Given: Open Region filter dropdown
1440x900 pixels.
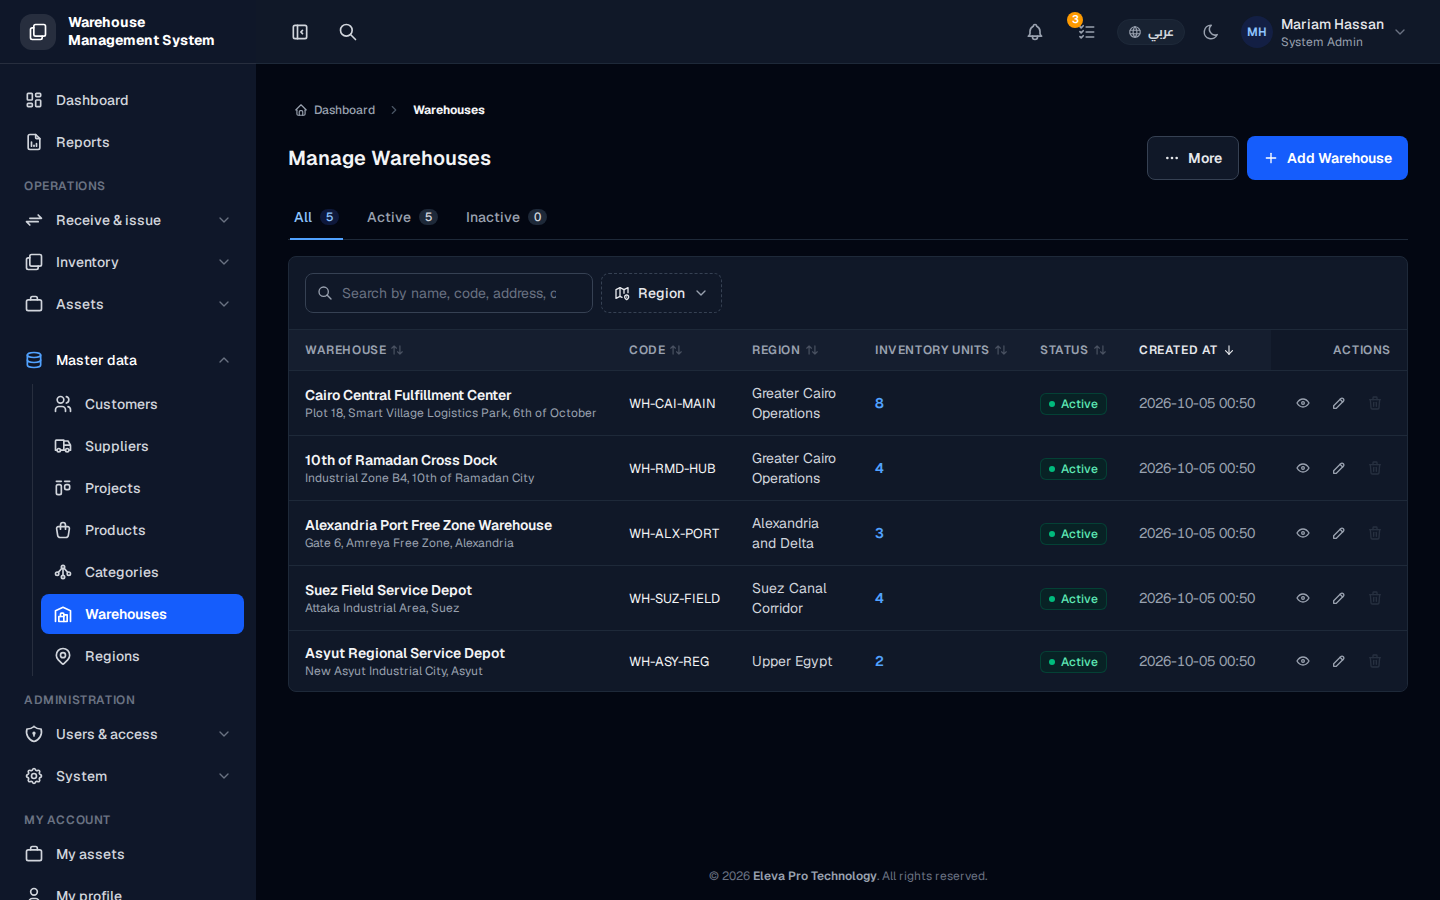Looking at the screenshot, I should click(661, 293).
